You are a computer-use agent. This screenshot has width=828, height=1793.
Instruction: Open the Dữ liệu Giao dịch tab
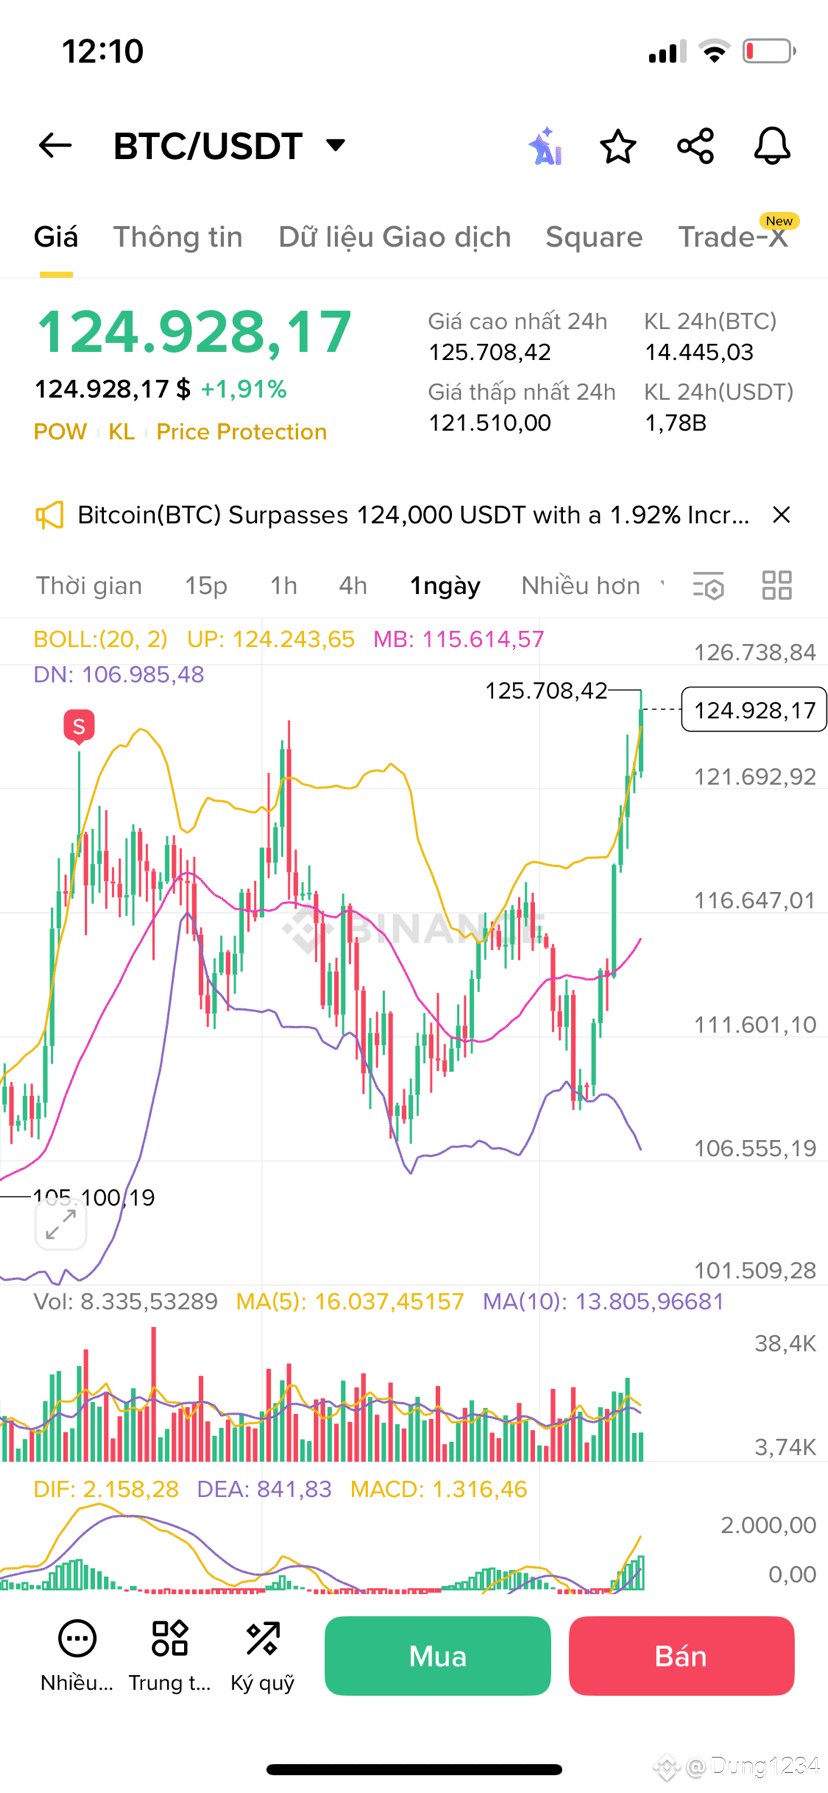[x=395, y=237]
